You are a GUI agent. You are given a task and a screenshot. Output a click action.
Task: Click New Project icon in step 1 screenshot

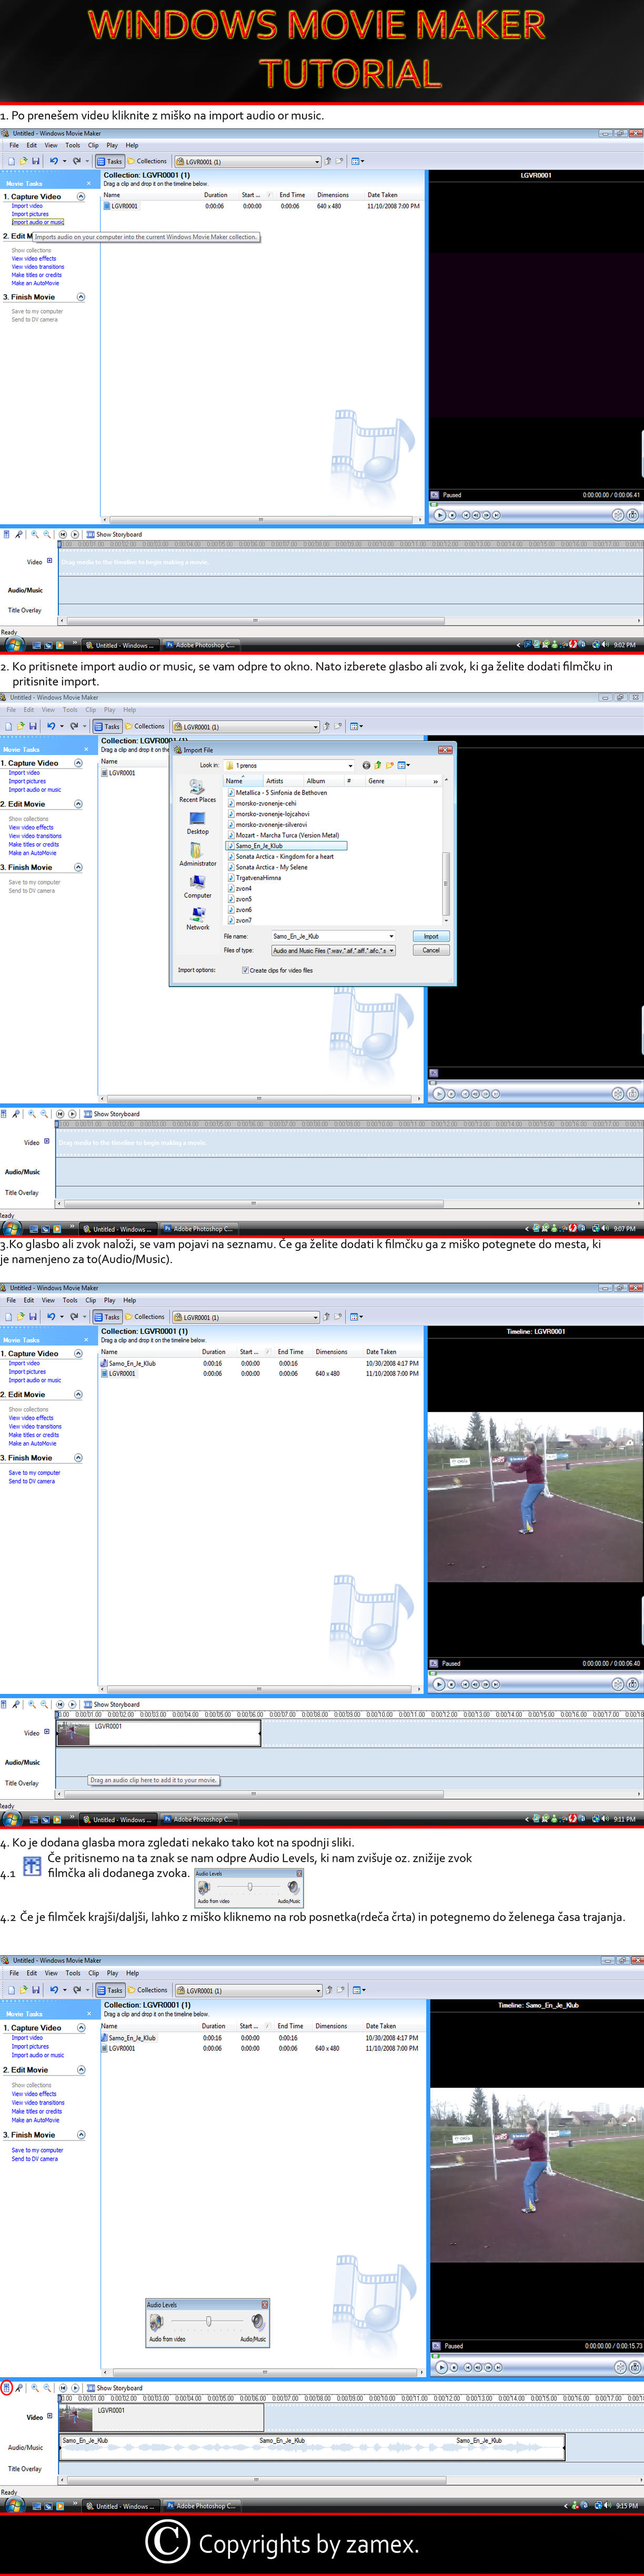click(11, 160)
